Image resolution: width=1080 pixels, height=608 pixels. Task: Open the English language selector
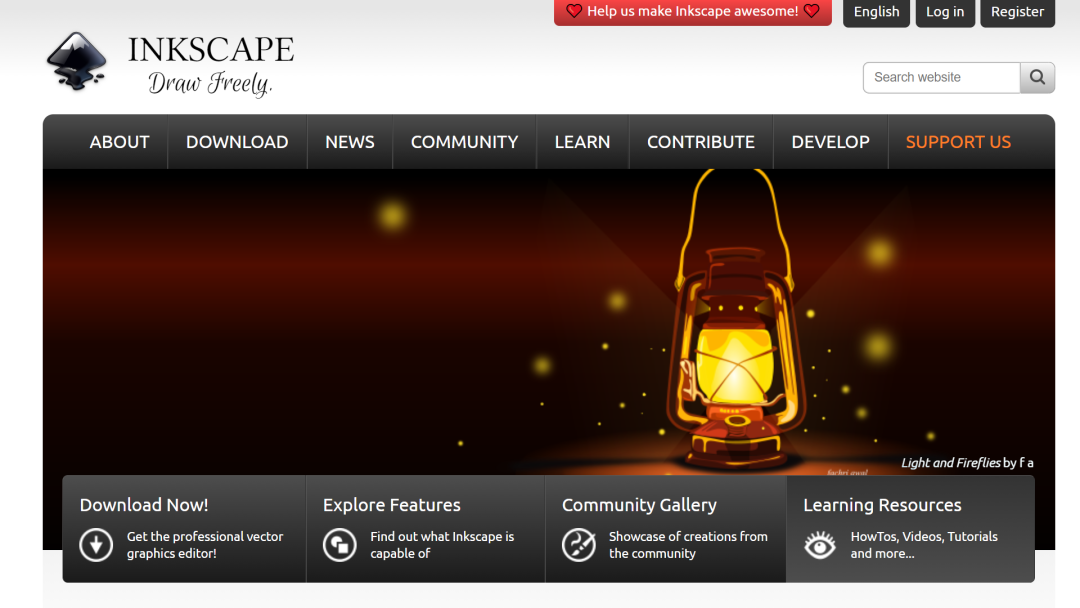pos(876,12)
